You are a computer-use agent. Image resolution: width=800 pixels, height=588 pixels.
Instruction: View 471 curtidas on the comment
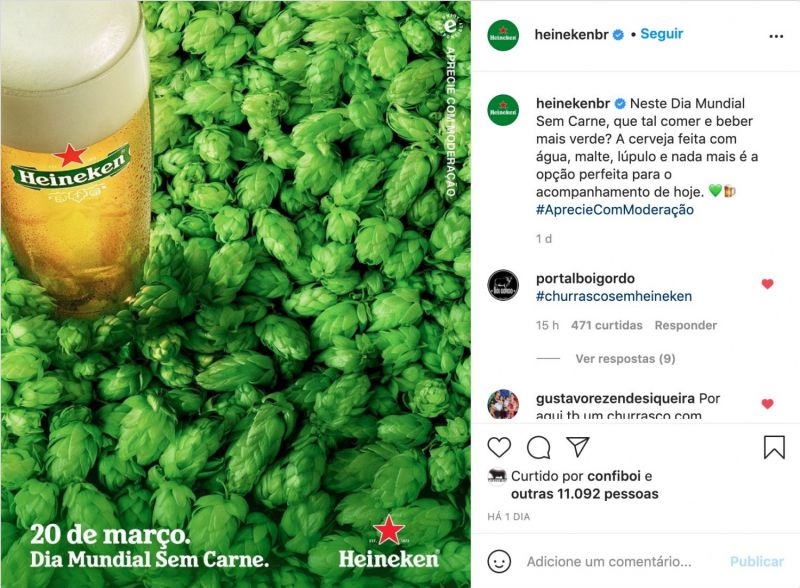[607, 325]
